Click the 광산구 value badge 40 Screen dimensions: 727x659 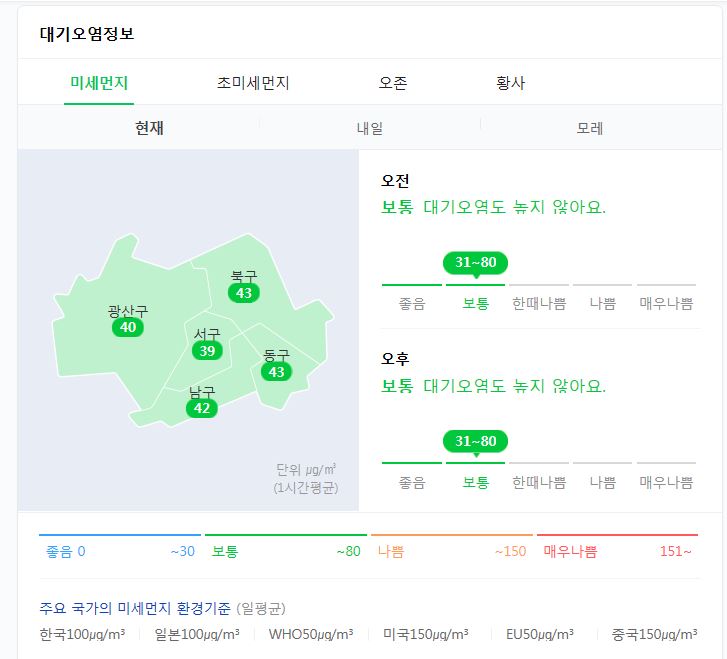[x=128, y=328]
